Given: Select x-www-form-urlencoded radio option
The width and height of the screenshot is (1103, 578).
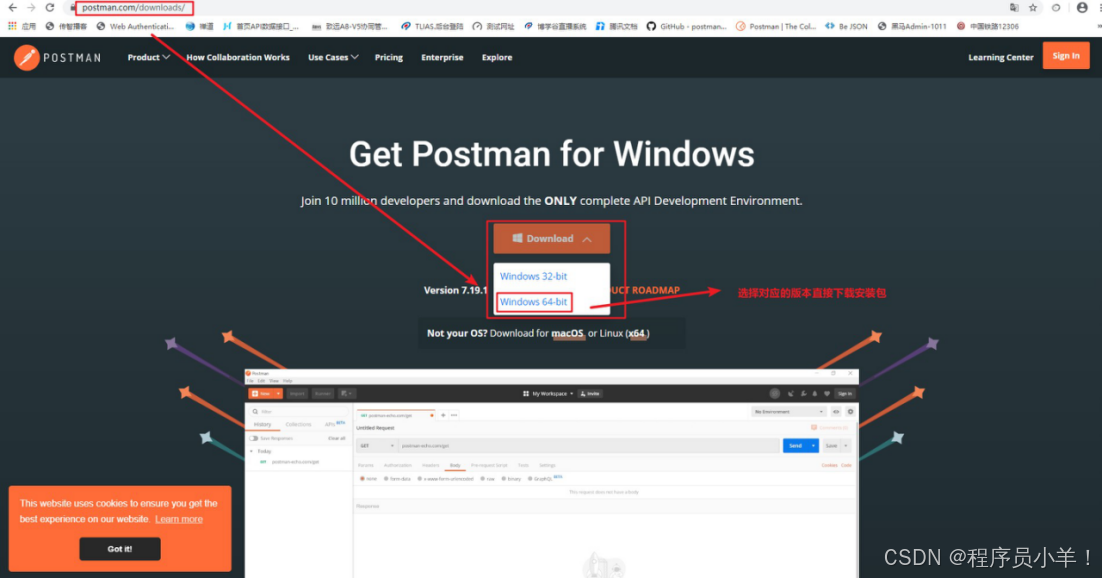Looking at the screenshot, I should click(x=420, y=479).
